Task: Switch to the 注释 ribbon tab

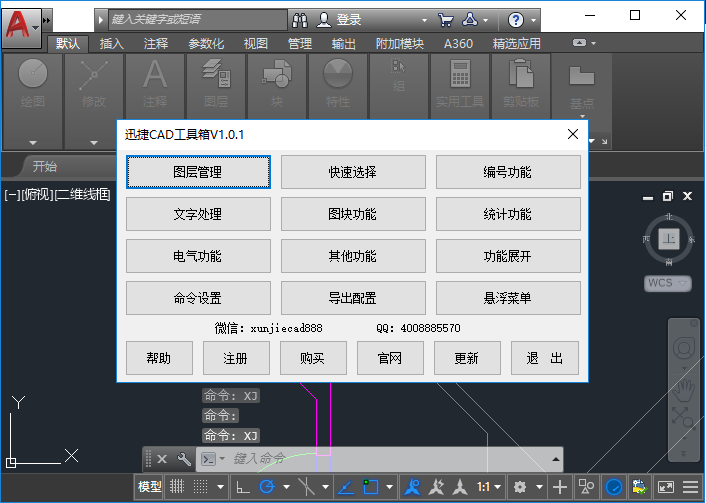Action: click(x=155, y=44)
